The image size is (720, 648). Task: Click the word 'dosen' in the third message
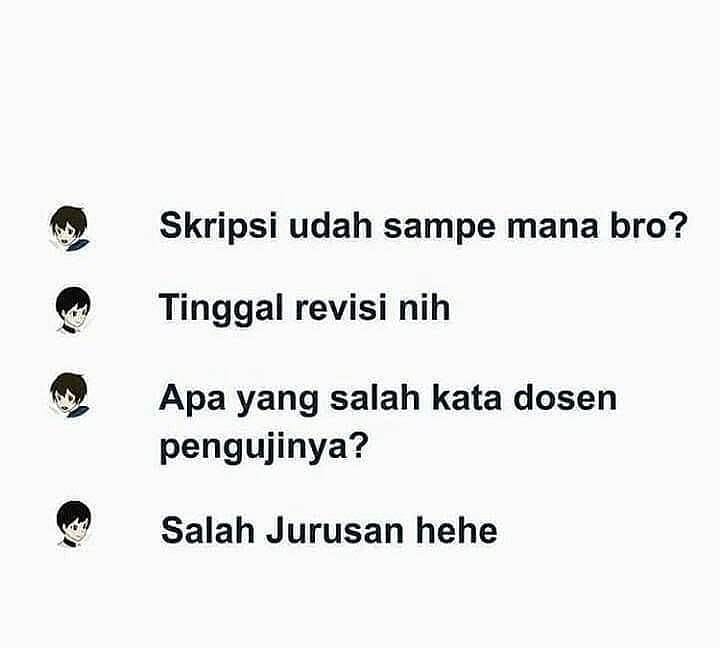(565, 398)
